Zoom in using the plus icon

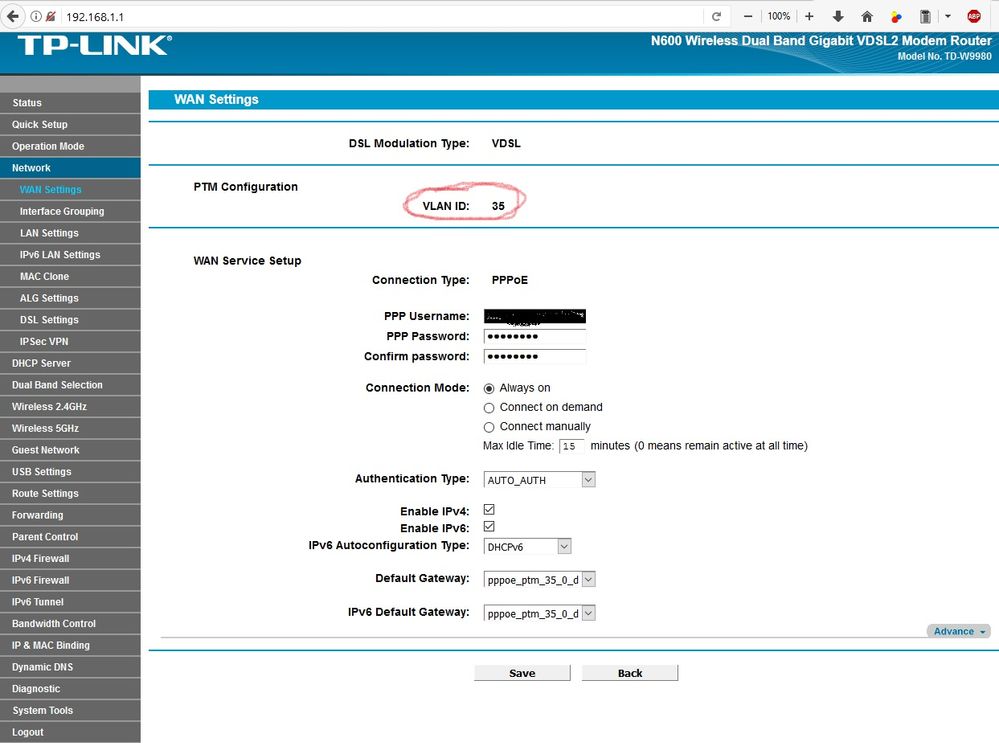pyautogui.click(x=809, y=17)
